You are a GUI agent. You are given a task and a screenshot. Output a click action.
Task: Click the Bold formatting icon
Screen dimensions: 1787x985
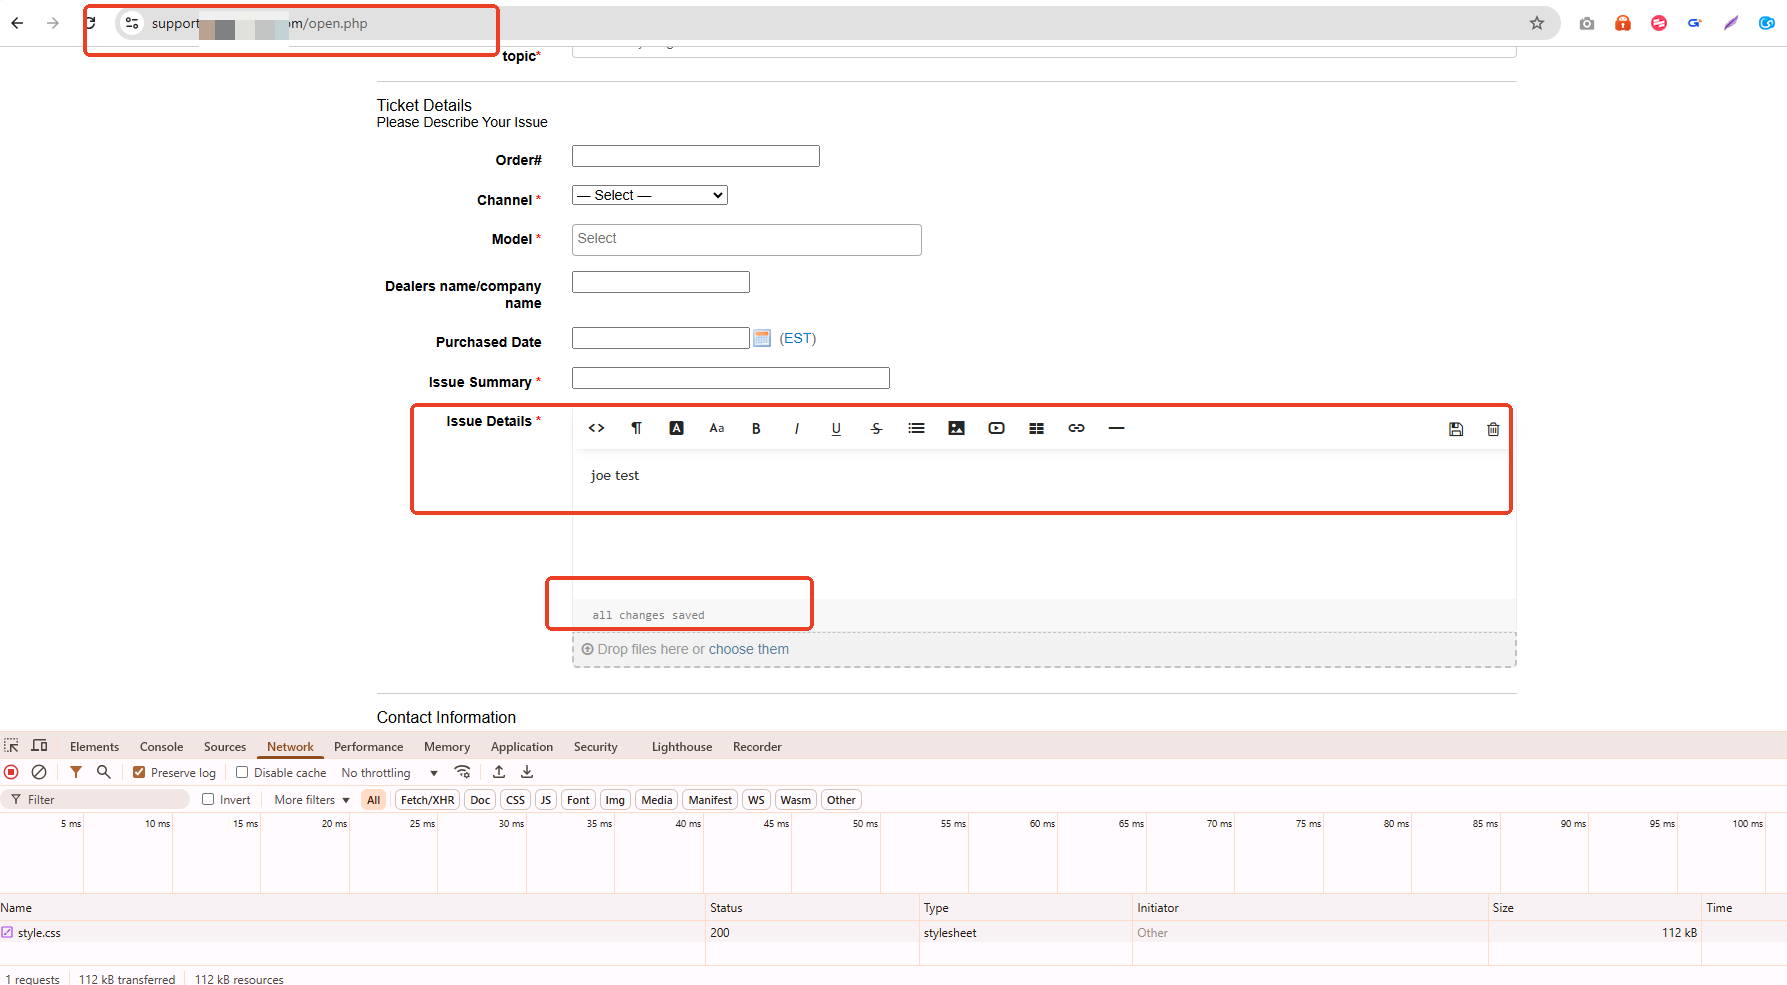click(x=756, y=428)
